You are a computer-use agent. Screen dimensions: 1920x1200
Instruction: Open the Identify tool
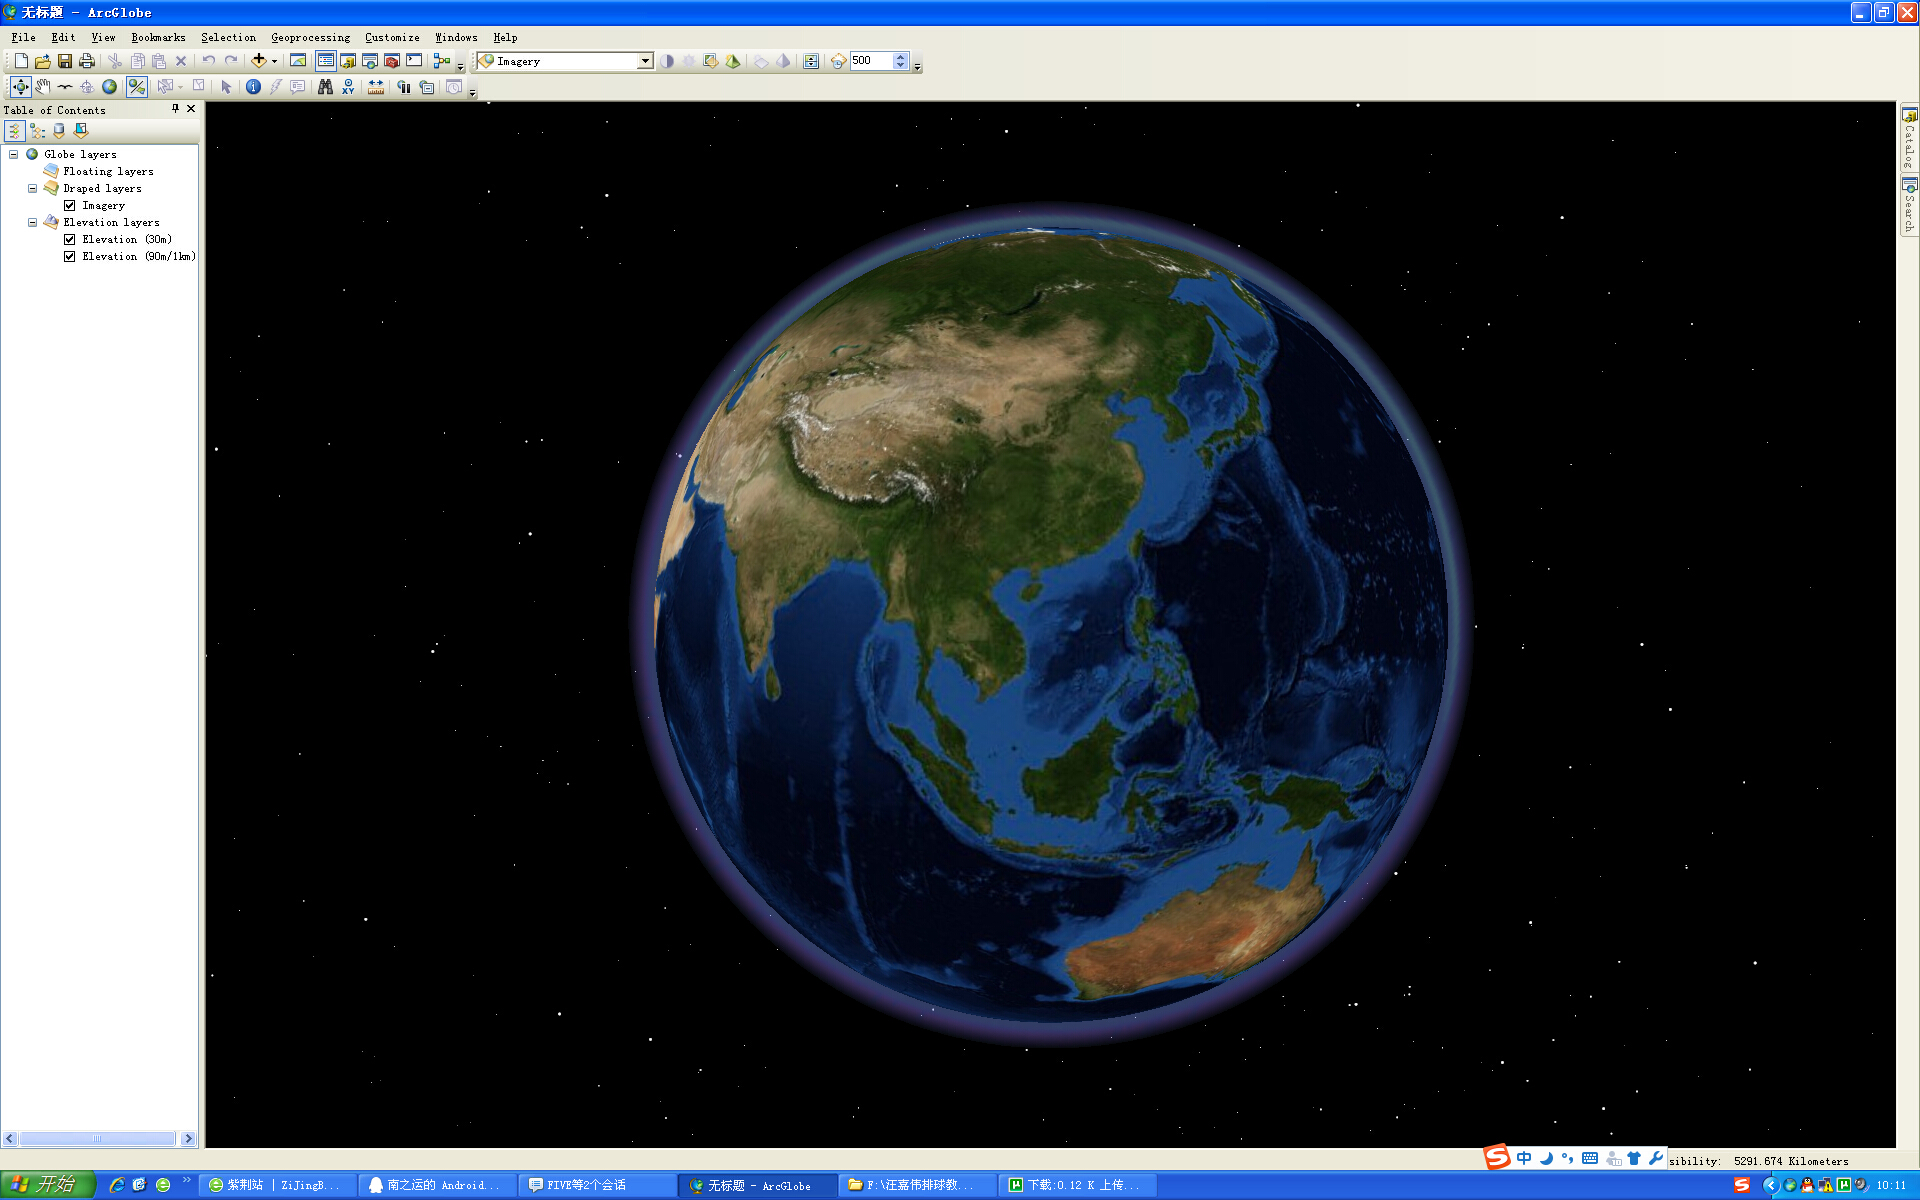[253, 87]
